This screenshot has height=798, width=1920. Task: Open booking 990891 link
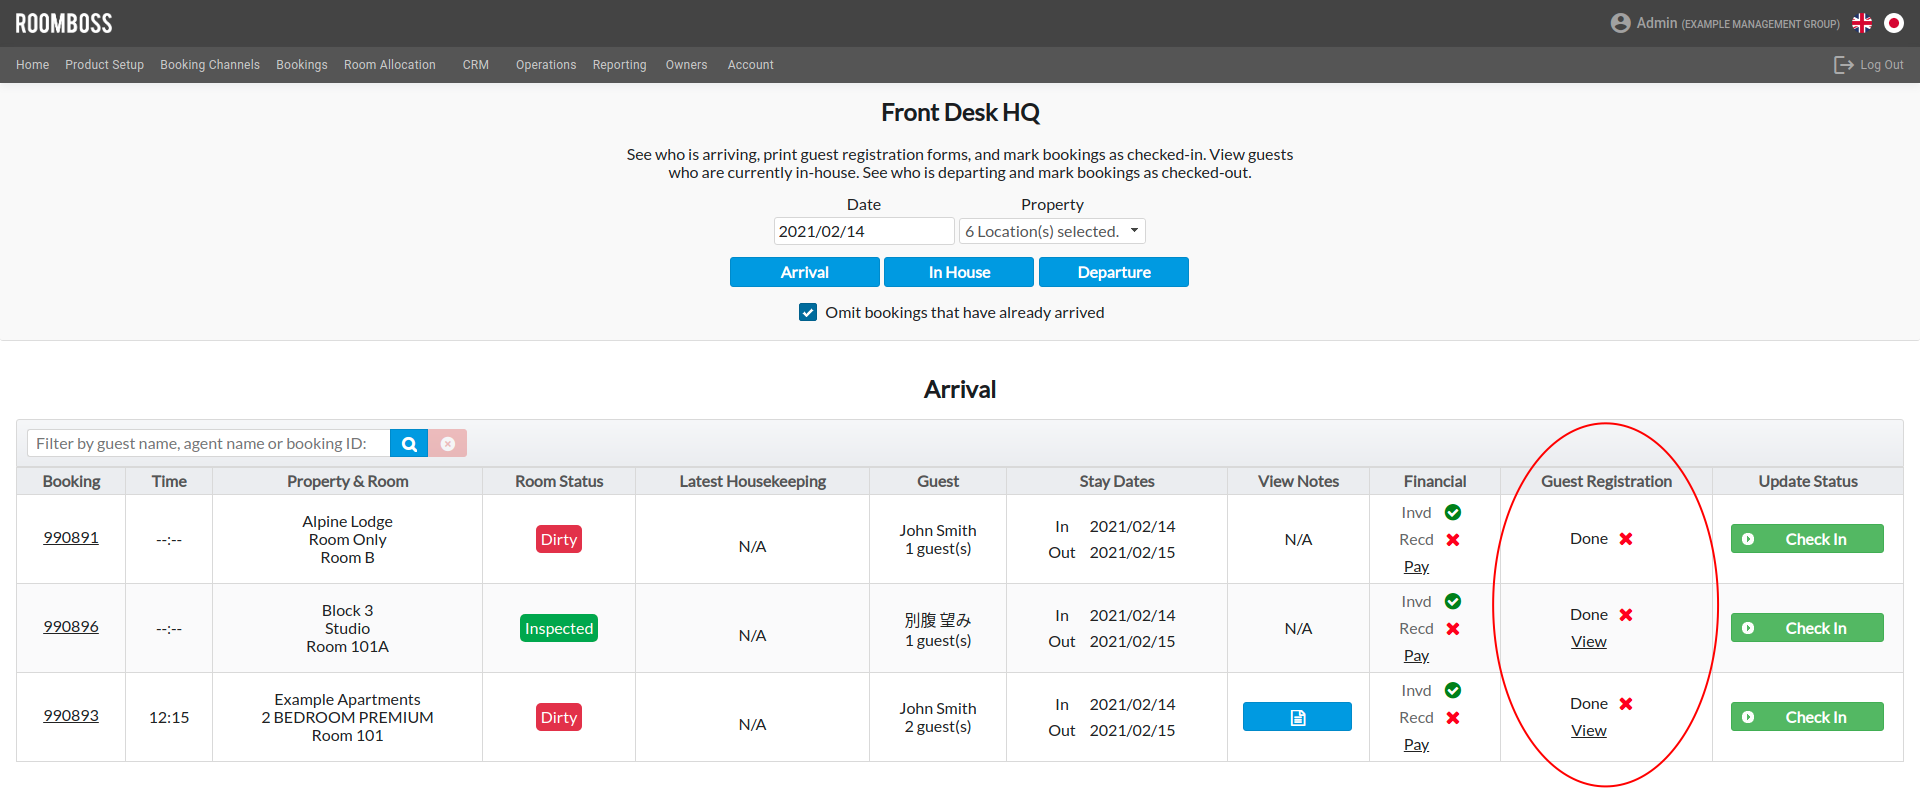(x=71, y=538)
